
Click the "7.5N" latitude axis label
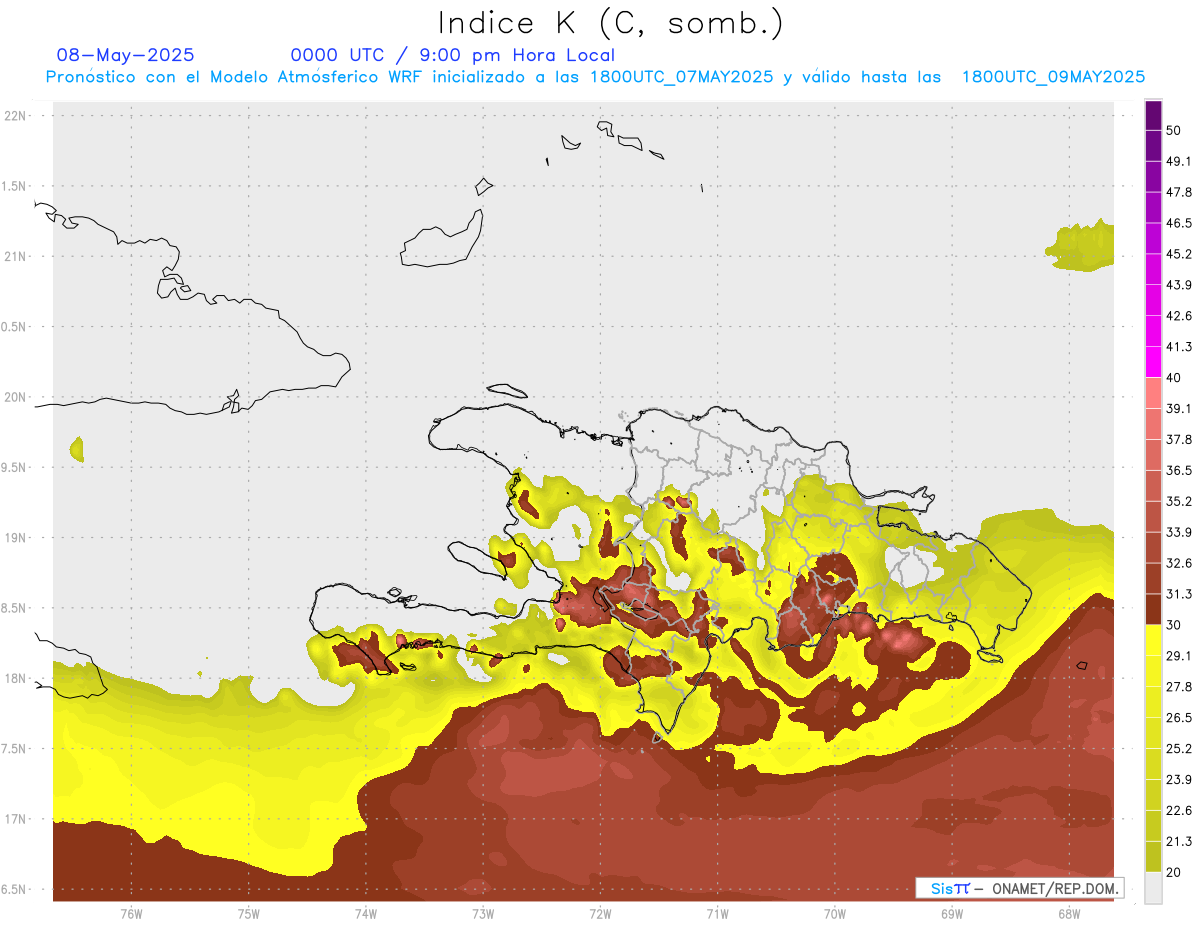[x=15, y=749]
